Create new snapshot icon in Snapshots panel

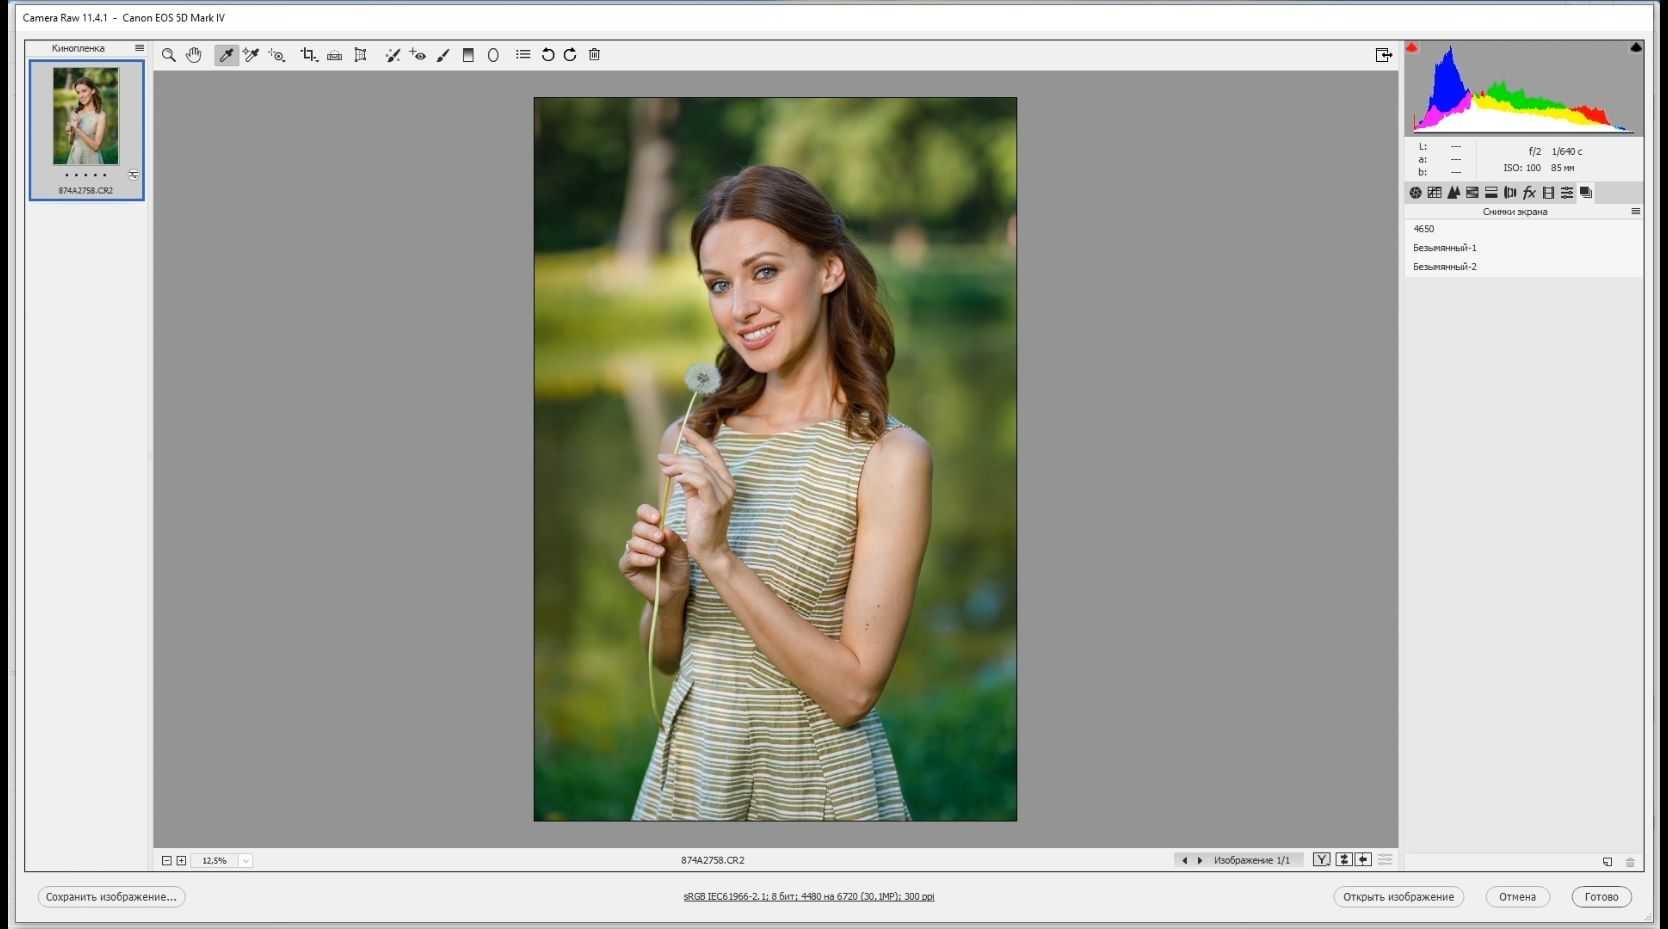[1608, 861]
